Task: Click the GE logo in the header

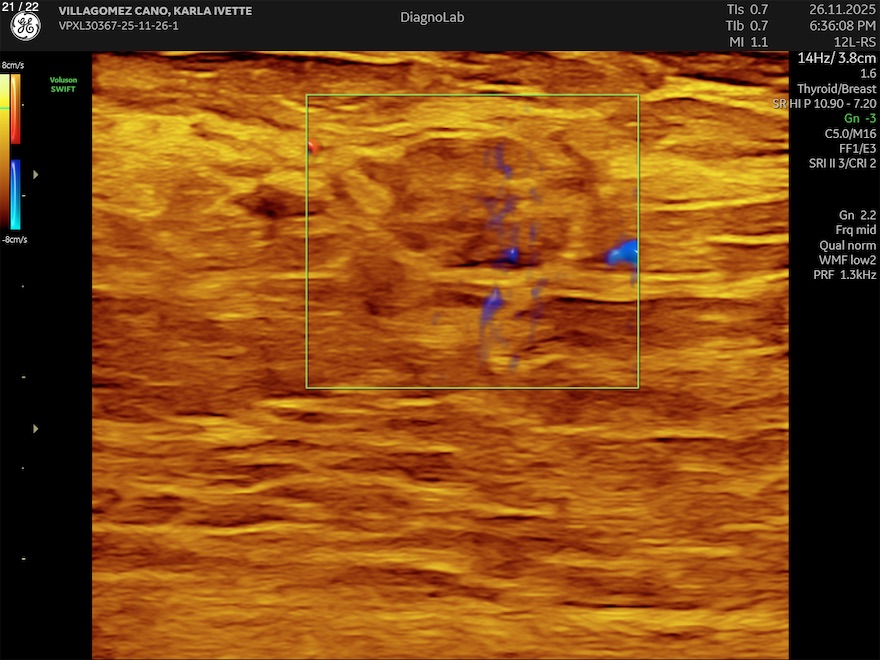Action: (26, 27)
